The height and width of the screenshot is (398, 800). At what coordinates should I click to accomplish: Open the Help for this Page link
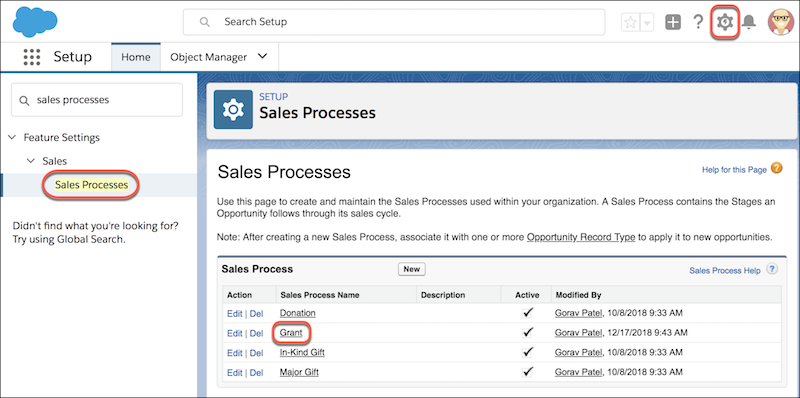pos(734,170)
